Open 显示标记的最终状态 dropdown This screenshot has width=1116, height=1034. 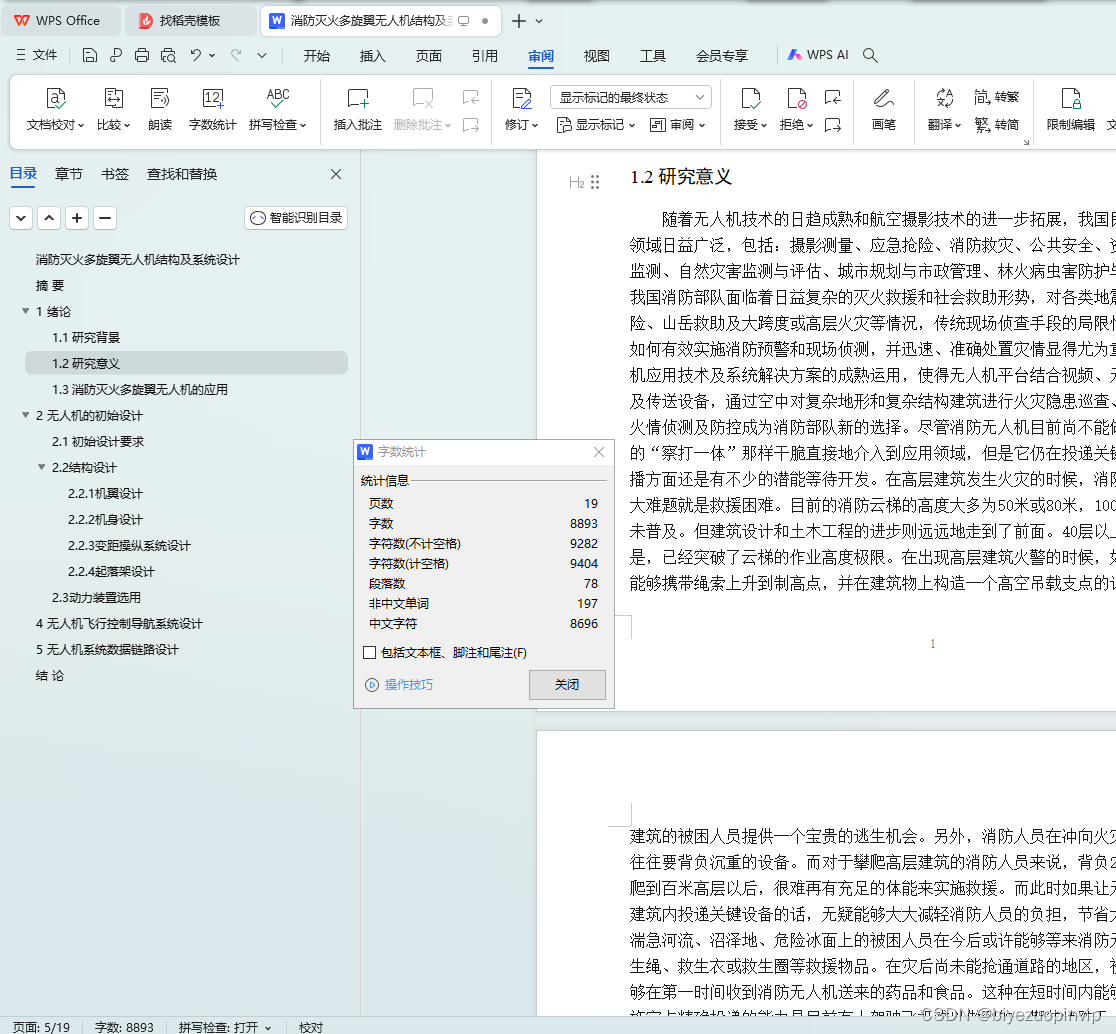631,97
